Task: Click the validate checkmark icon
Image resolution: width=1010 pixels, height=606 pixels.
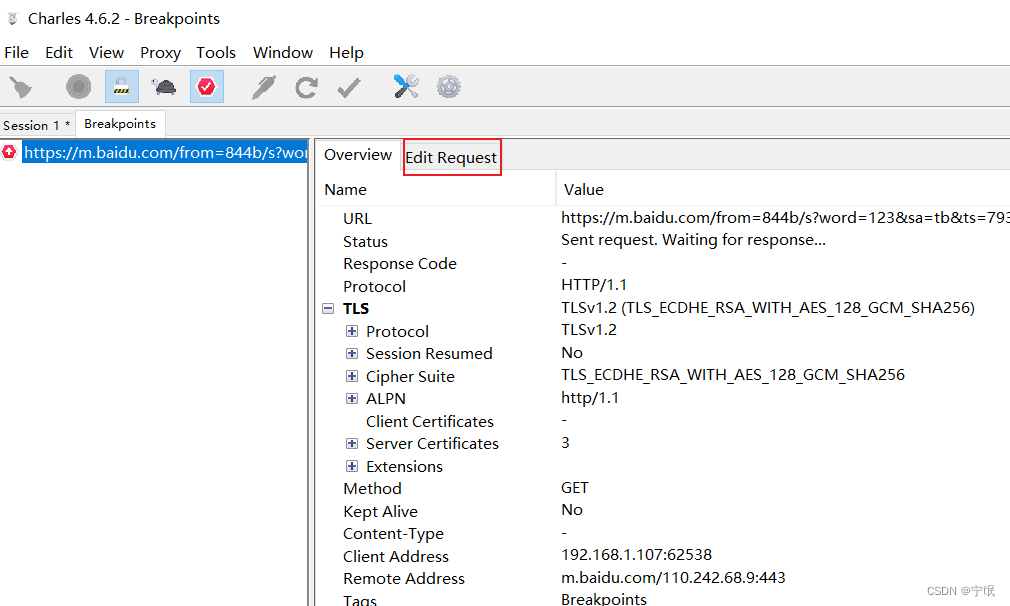Action: (x=348, y=87)
